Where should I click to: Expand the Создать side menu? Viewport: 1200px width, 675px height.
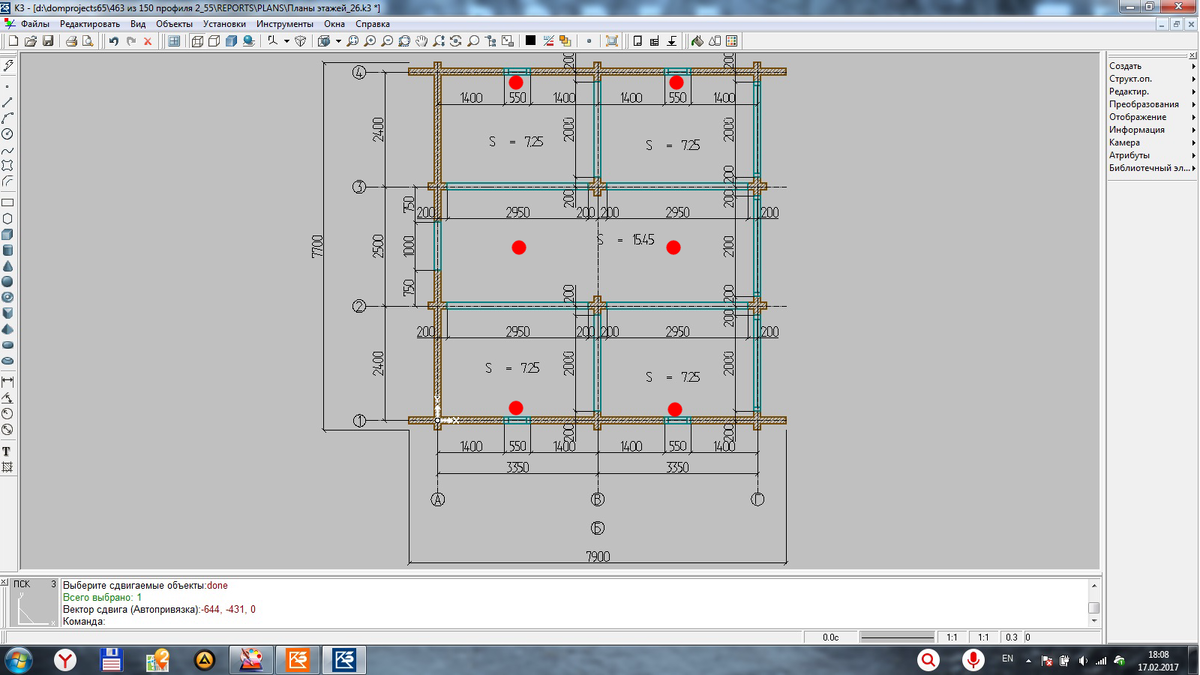pos(1152,66)
